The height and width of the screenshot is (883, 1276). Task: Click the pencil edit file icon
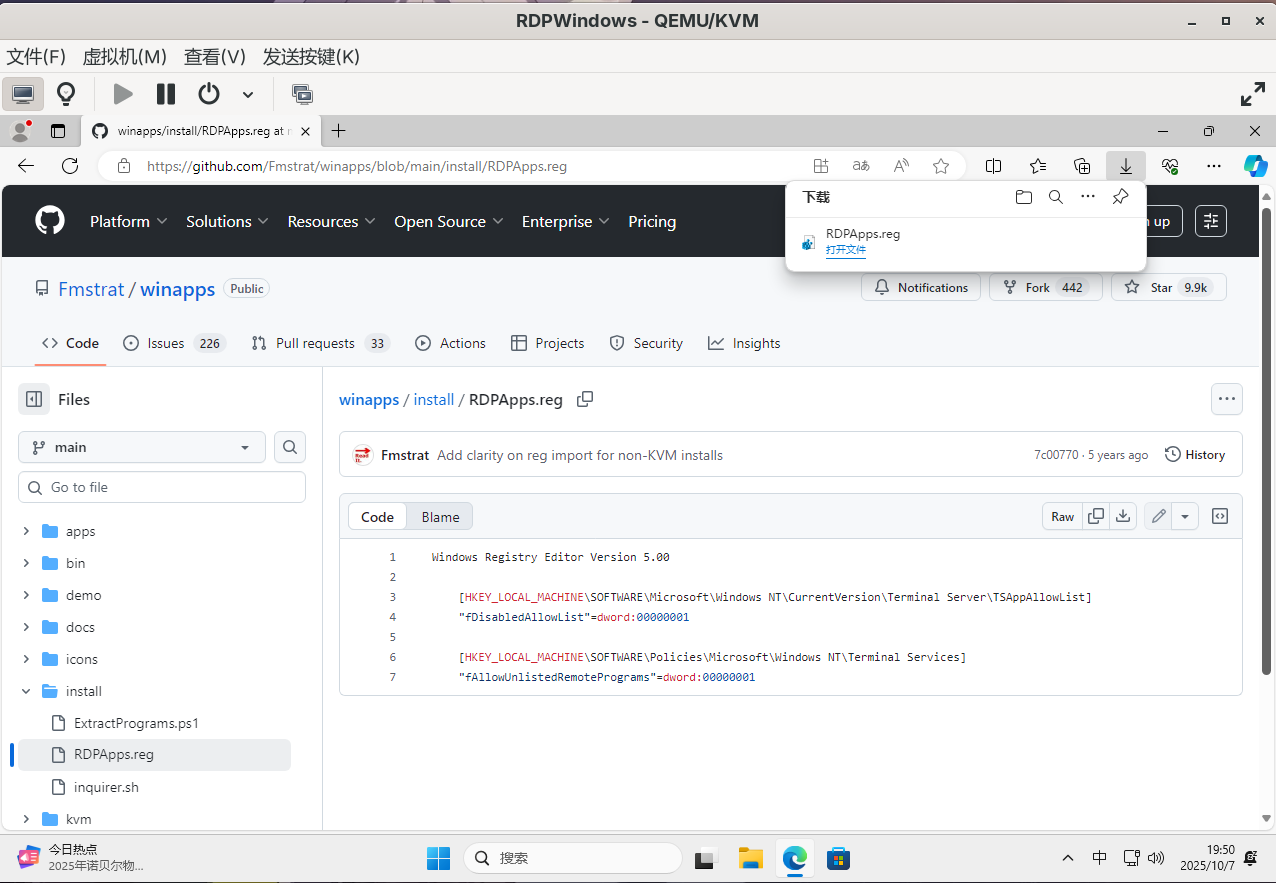tap(1158, 516)
